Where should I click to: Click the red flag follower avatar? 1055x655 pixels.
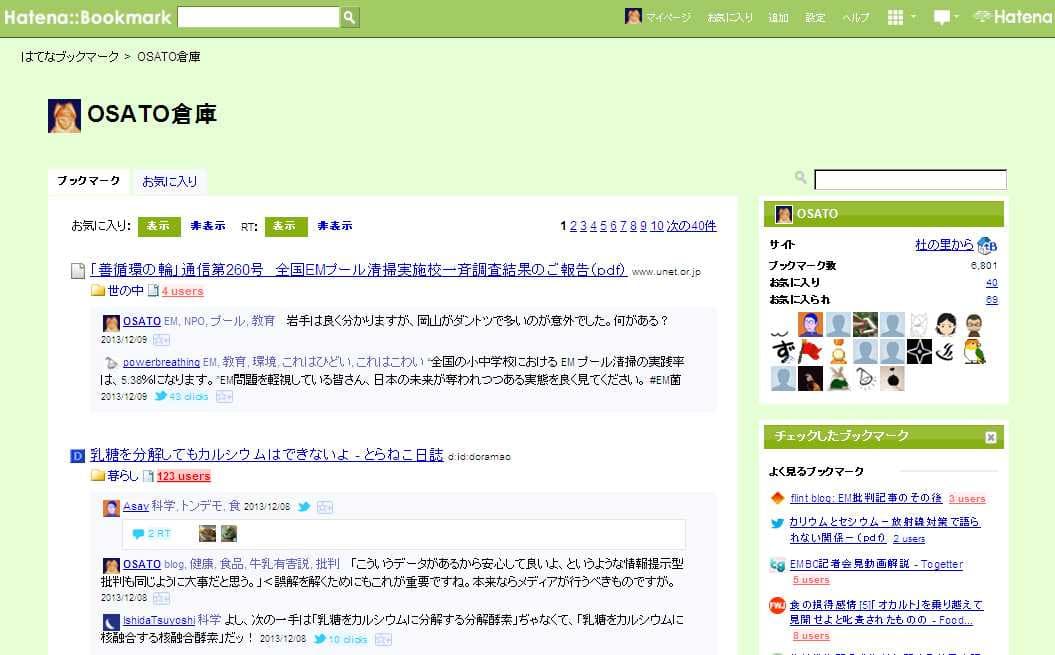[x=810, y=351]
